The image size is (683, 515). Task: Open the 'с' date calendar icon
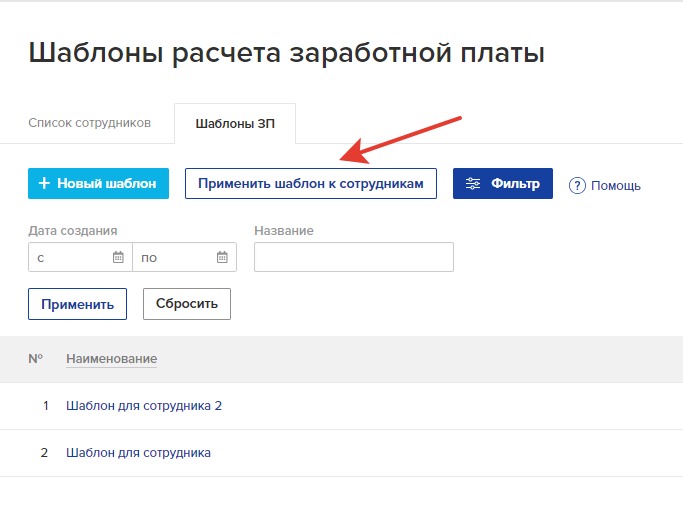point(118,257)
